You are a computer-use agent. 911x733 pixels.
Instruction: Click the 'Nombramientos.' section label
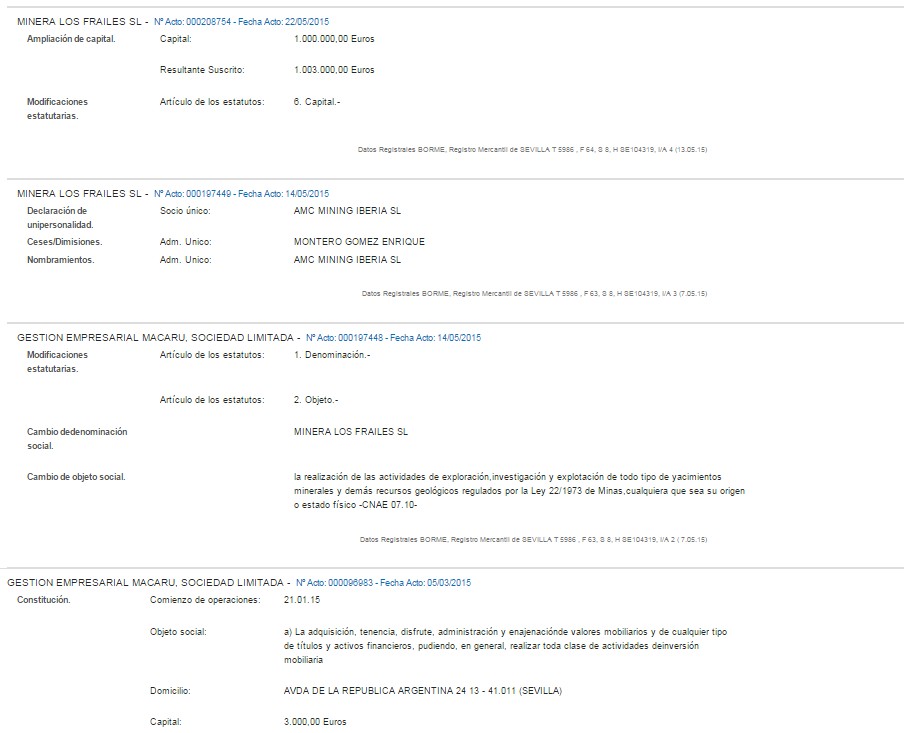(x=61, y=260)
